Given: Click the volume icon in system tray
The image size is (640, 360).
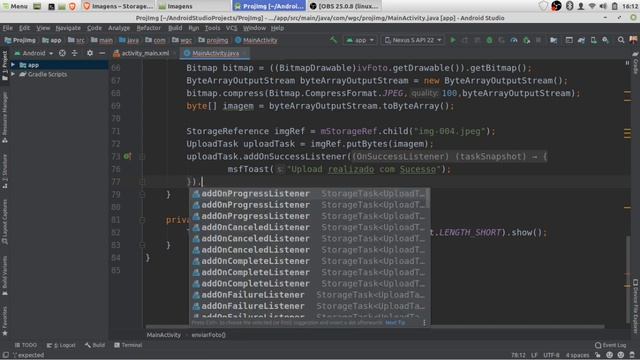Looking at the screenshot, I should click(x=603, y=6).
